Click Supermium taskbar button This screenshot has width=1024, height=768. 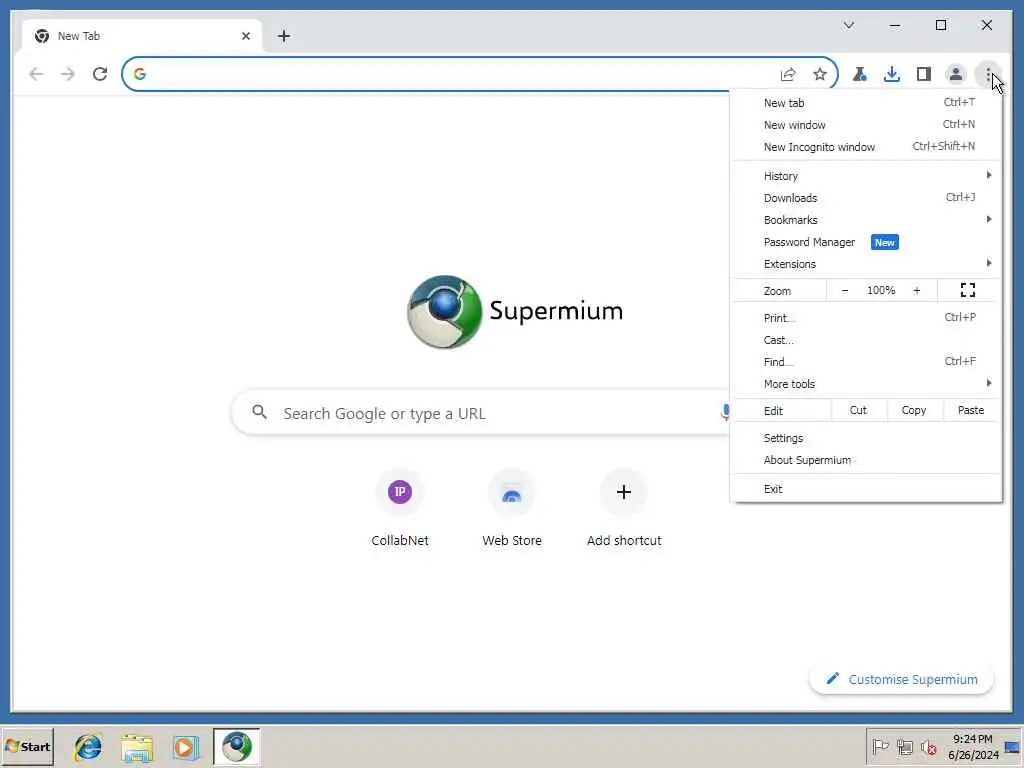click(236, 746)
